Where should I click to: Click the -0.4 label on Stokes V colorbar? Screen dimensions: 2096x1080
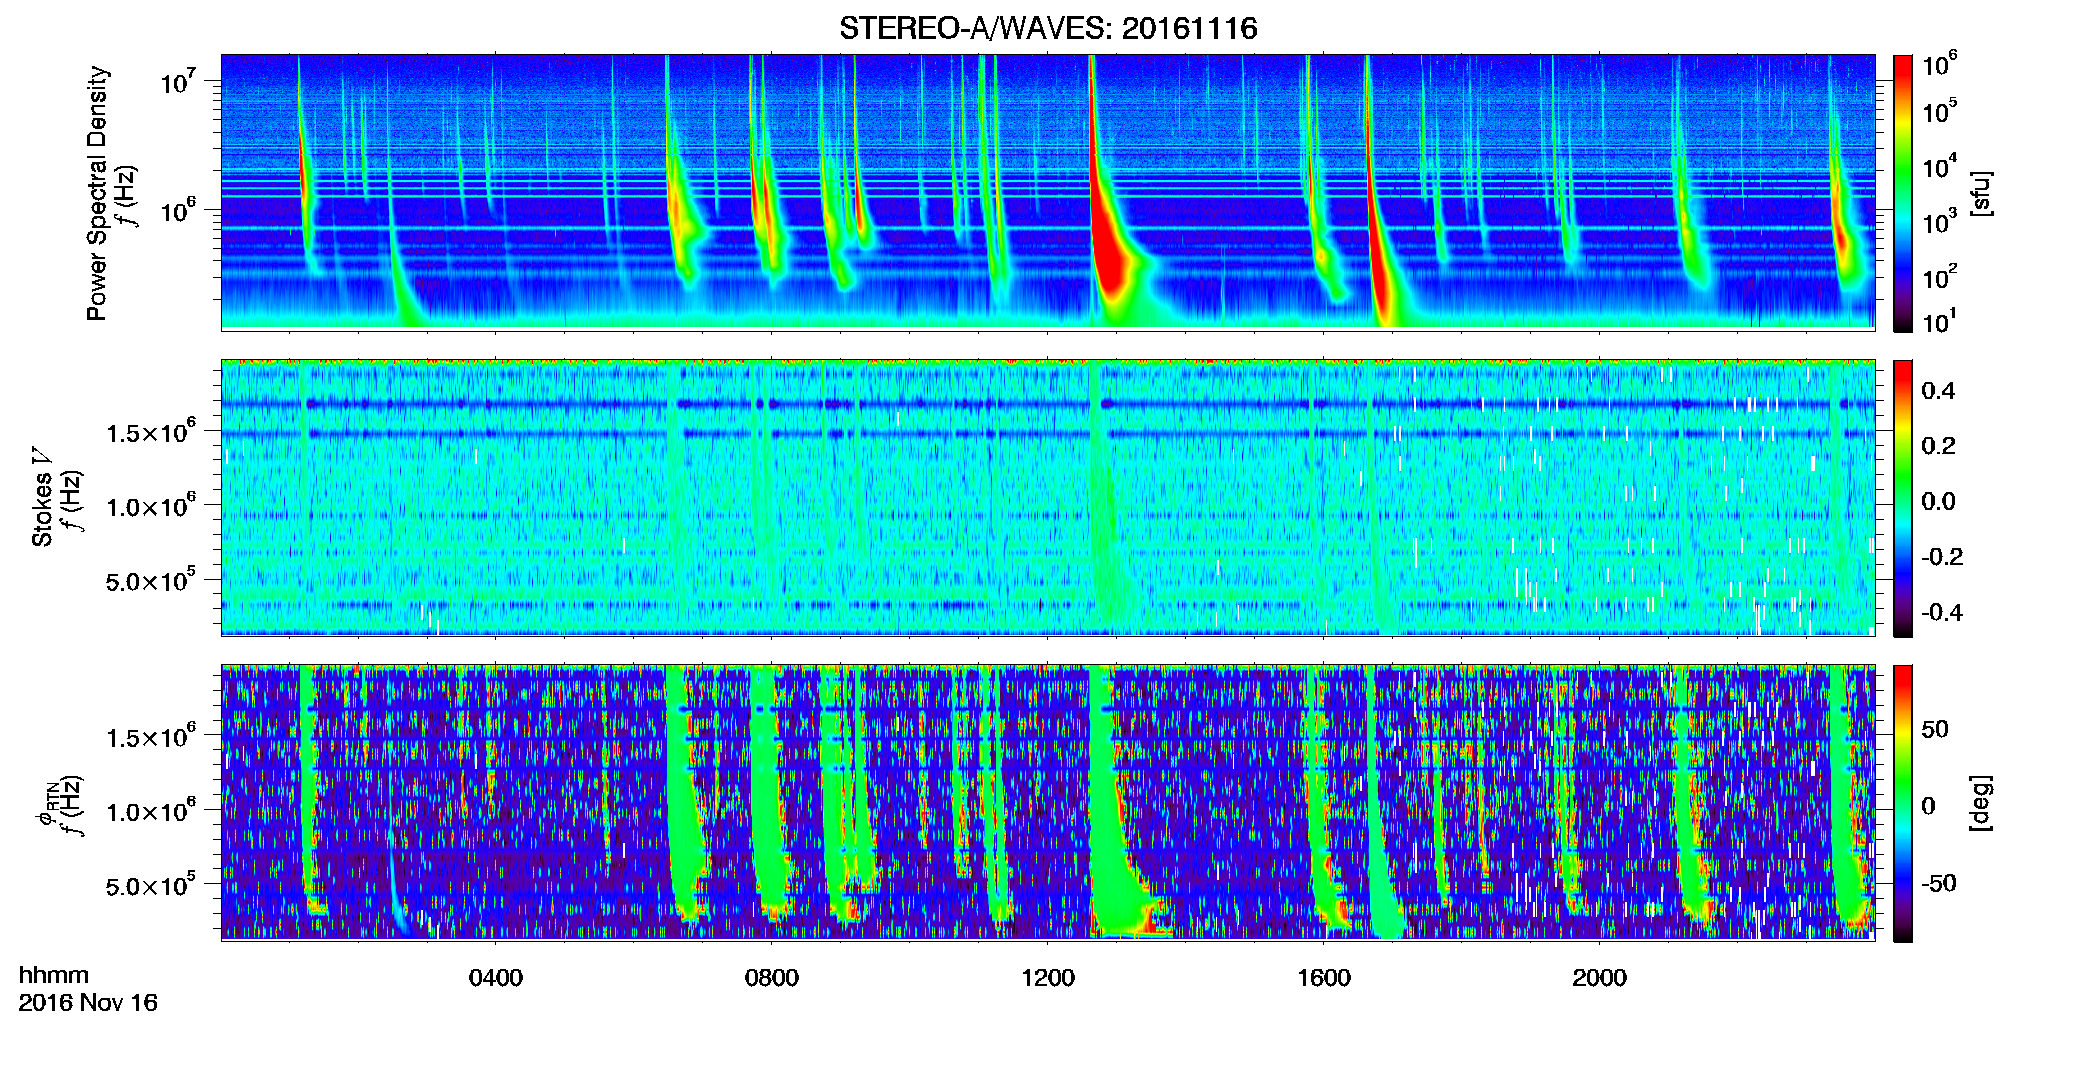(x=1942, y=612)
